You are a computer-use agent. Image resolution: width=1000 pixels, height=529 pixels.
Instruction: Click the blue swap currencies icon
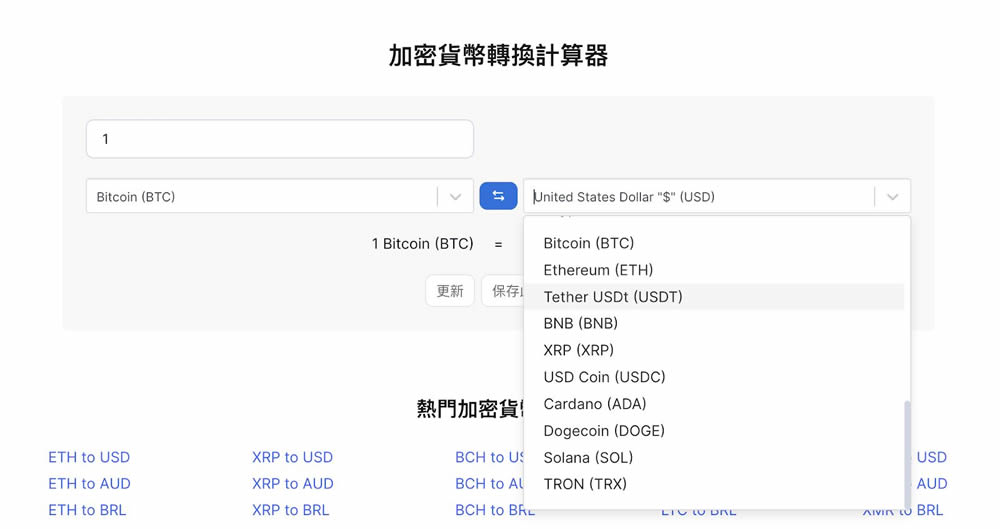(x=498, y=196)
